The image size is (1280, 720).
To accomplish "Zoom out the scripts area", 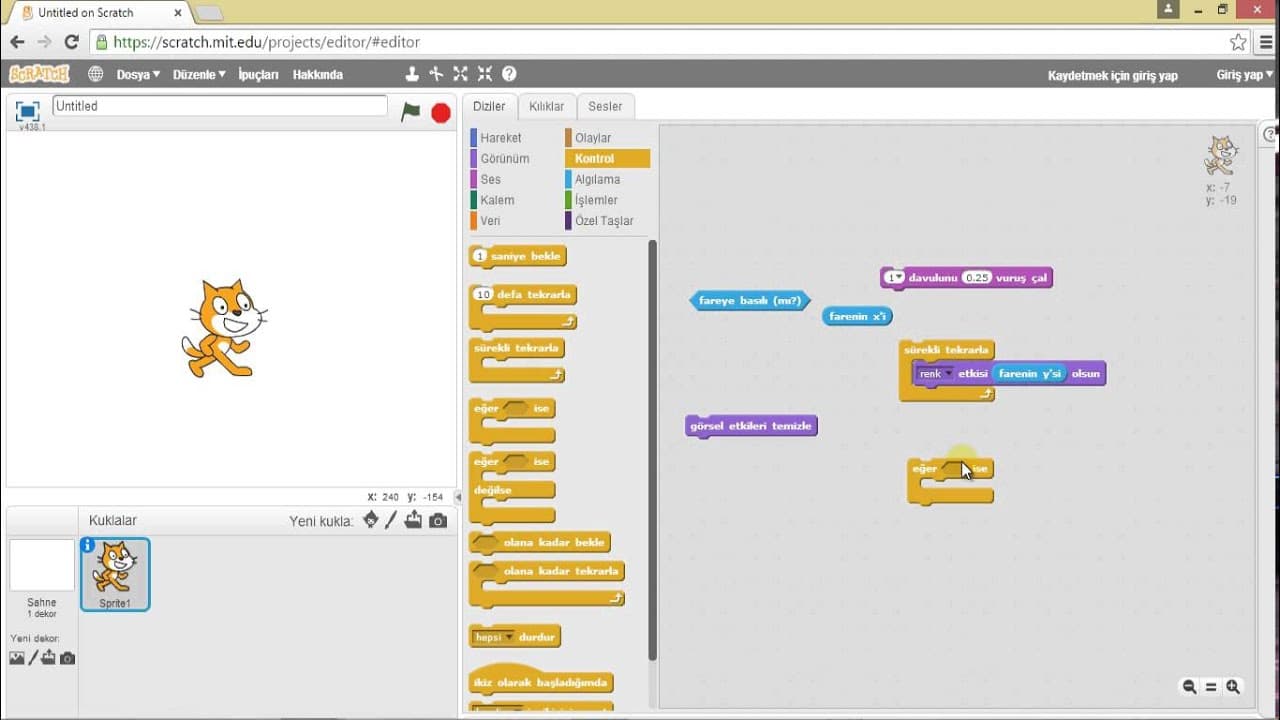I will 1189,687.
